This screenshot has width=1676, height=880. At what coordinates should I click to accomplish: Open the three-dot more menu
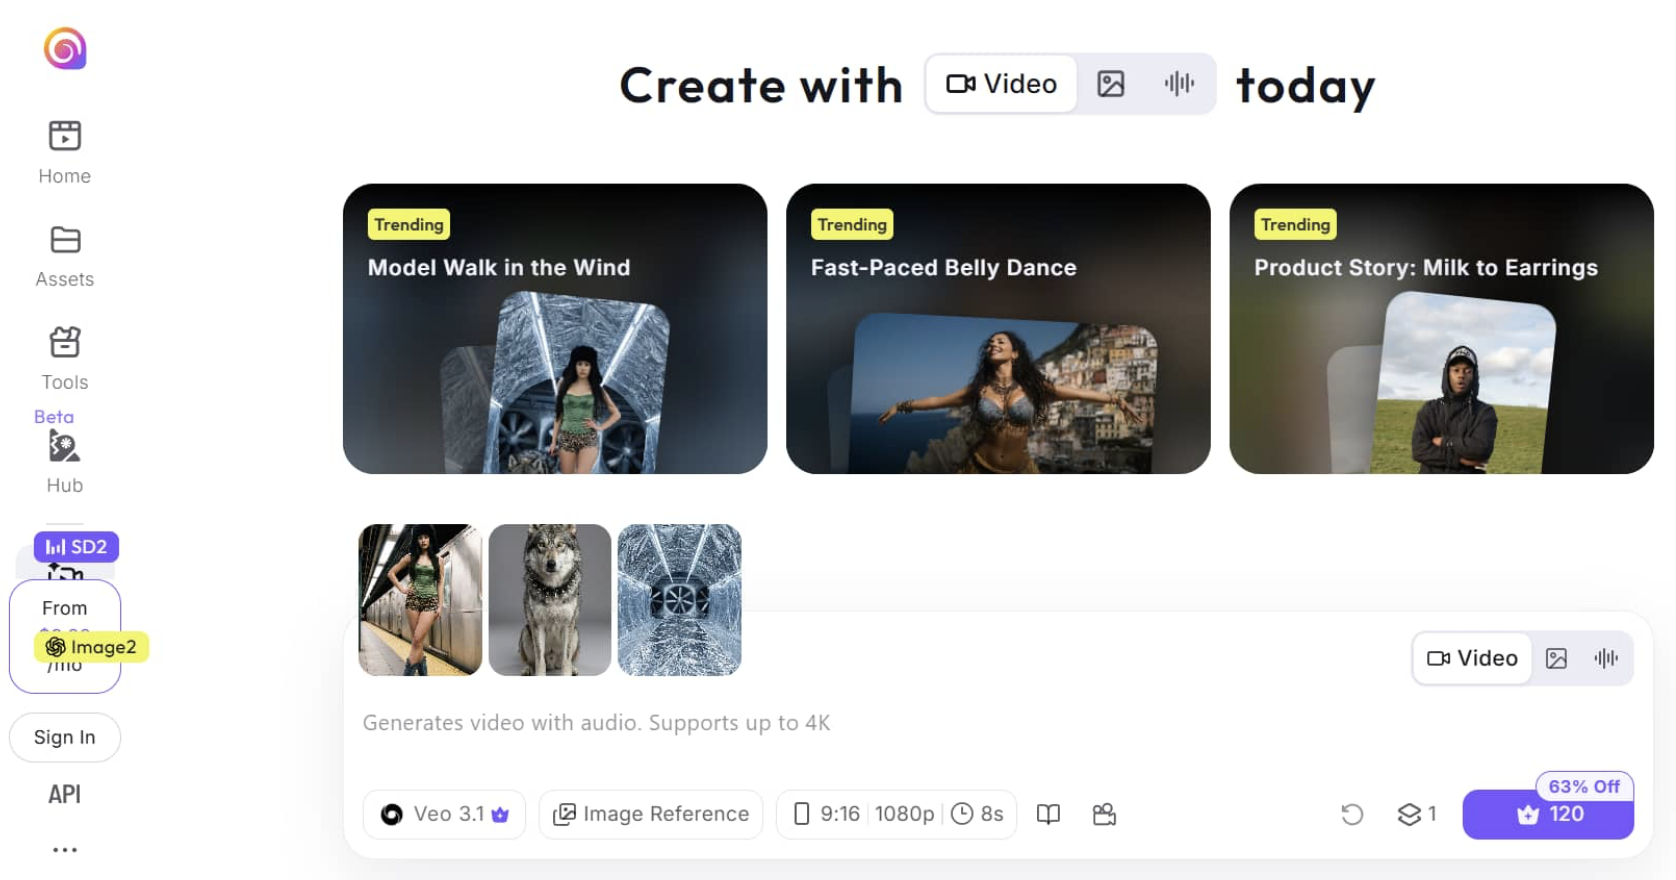pos(65,850)
